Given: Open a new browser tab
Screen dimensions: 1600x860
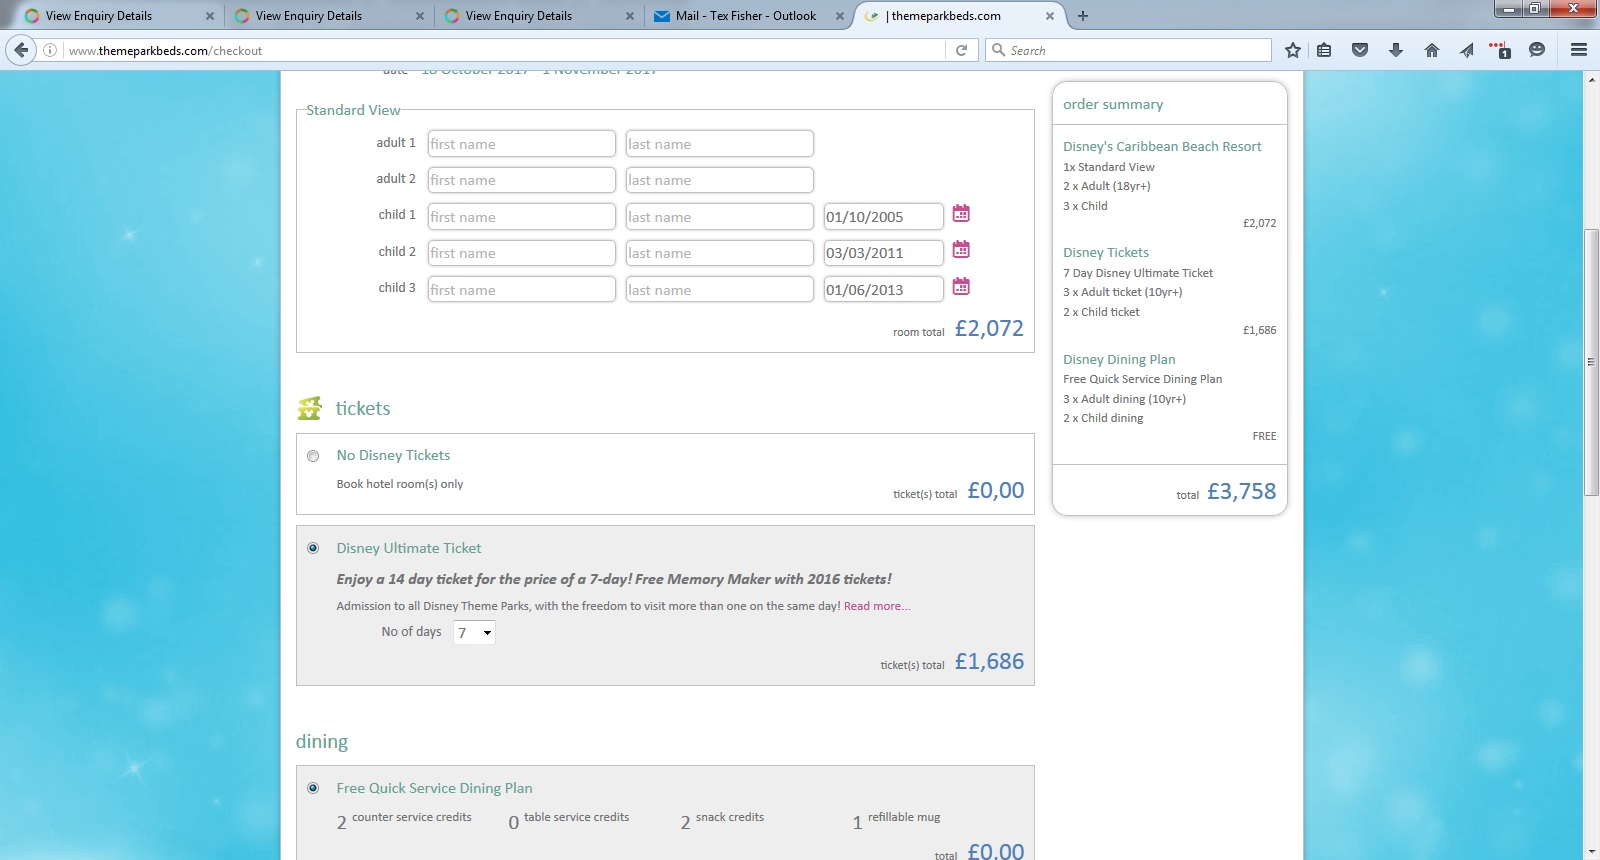Looking at the screenshot, I should [x=1083, y=16].
